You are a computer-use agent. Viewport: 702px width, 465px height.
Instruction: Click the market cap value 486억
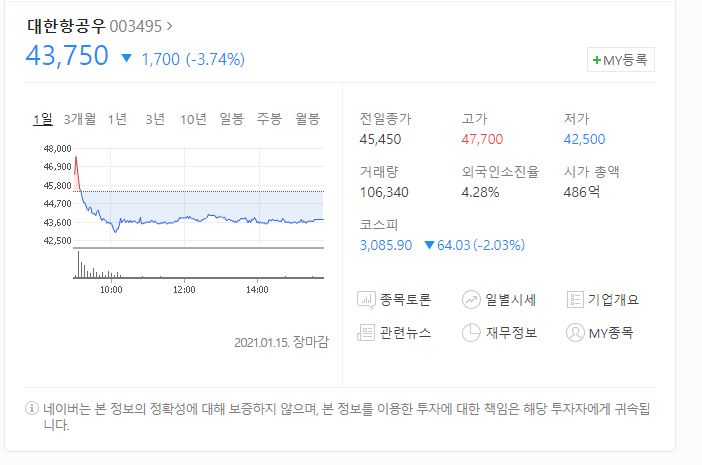point(582,192)
